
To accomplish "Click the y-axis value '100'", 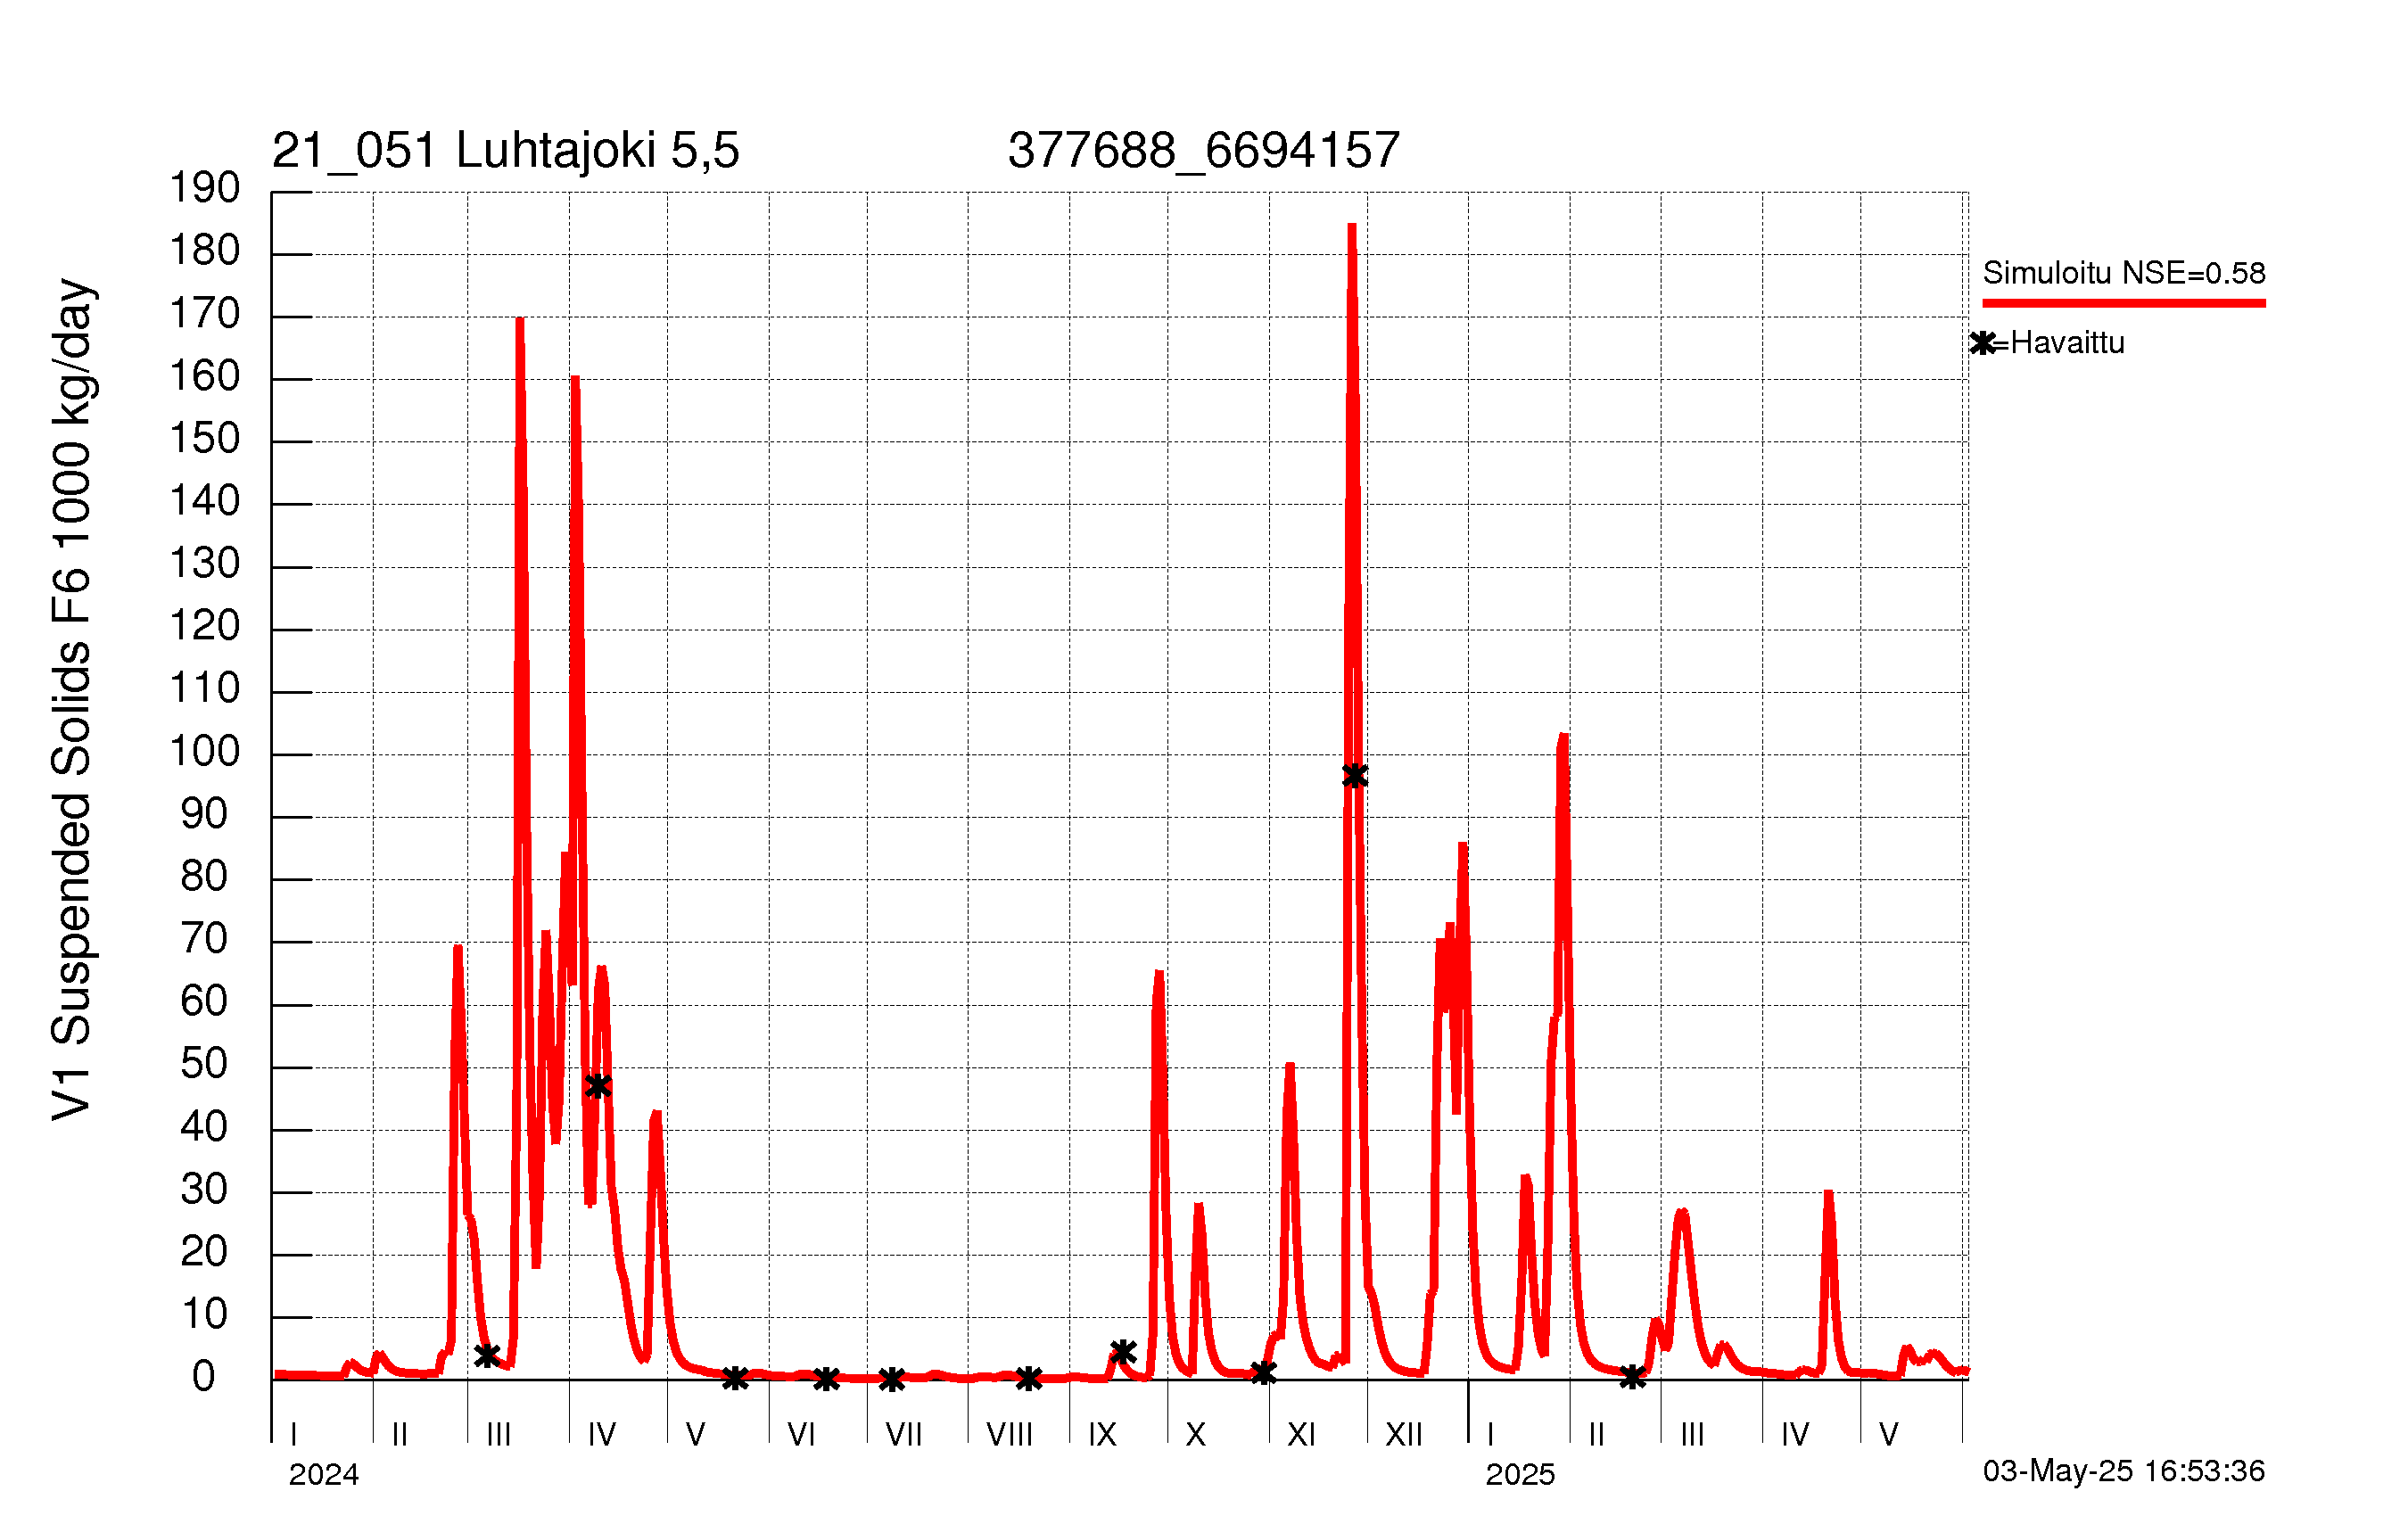I will 204,752.
